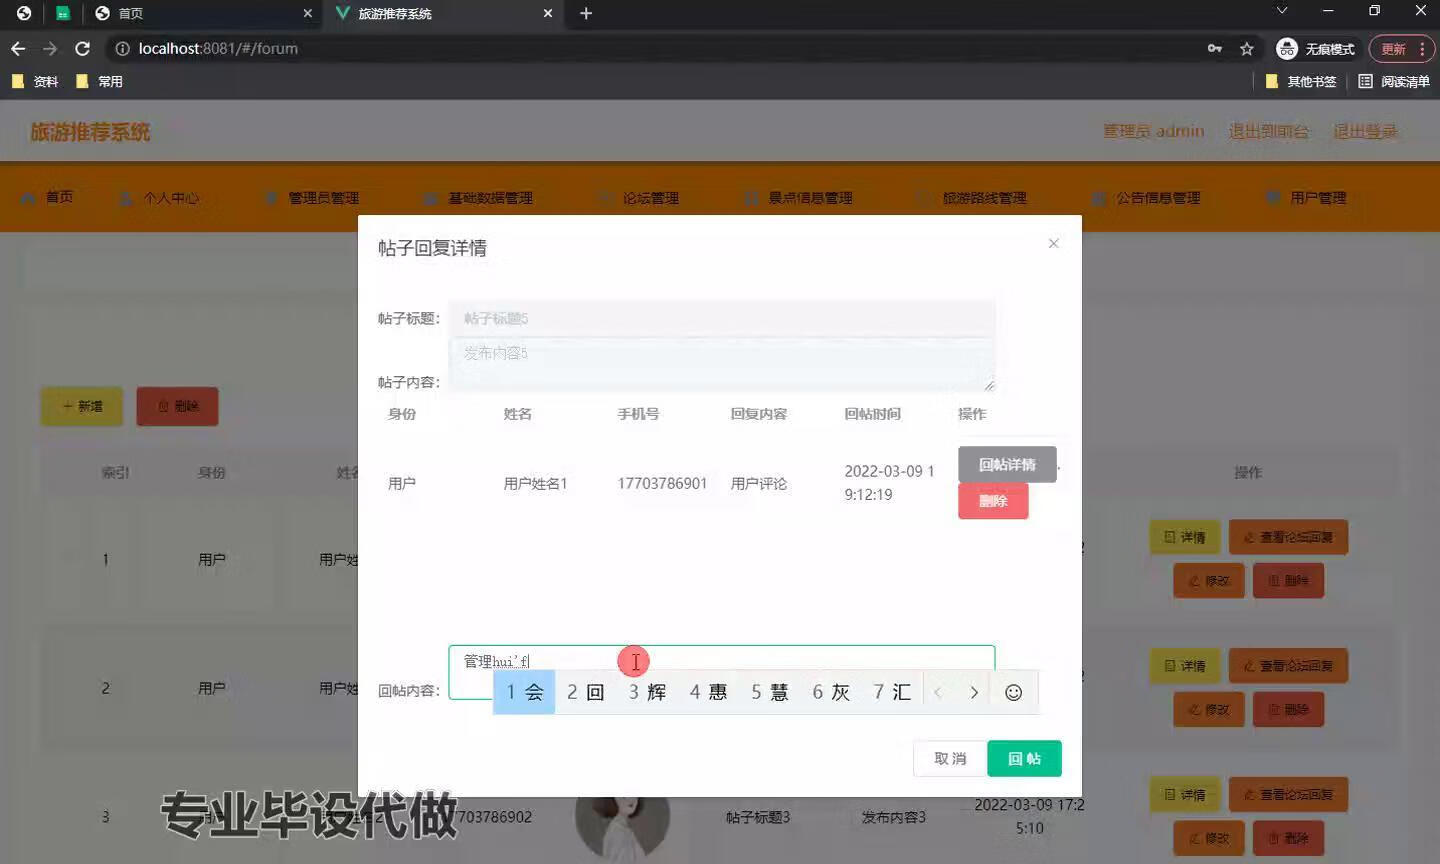This screenshot has height=864, width=1440.
Task: Go forward in browser history
Action: coord(50,48)
